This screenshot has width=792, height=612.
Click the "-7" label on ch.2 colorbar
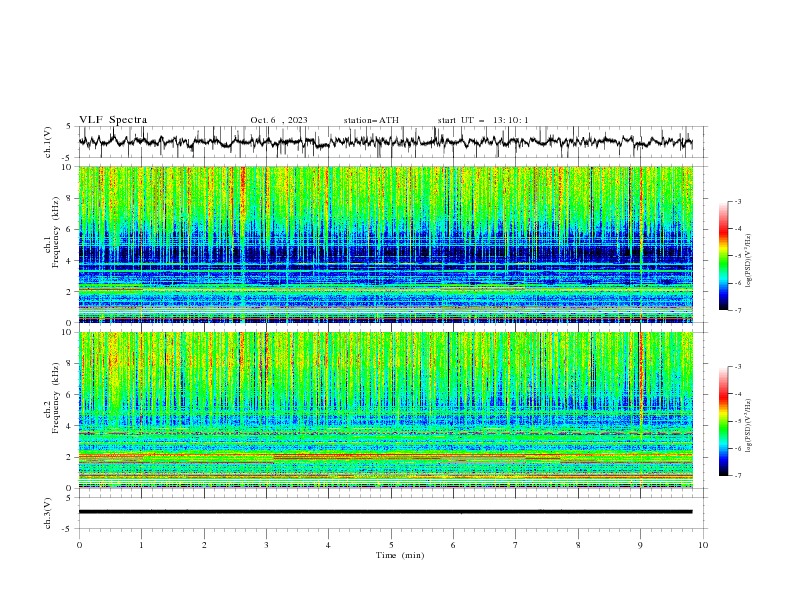tap(738, 476)
